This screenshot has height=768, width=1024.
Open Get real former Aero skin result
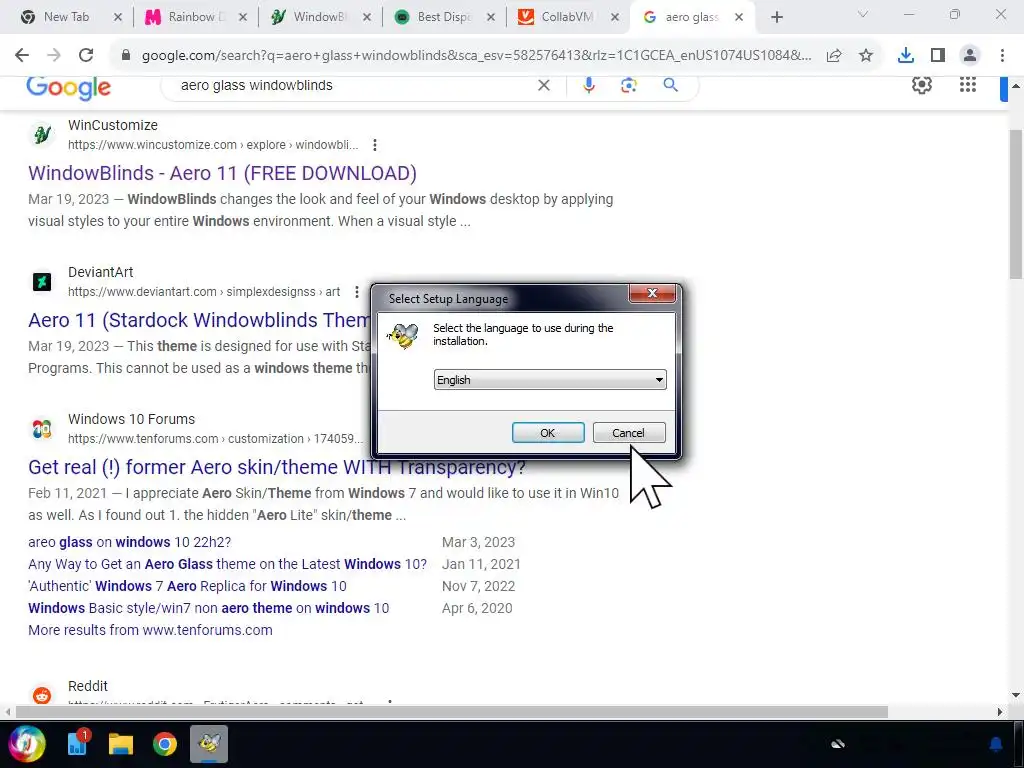277,467
